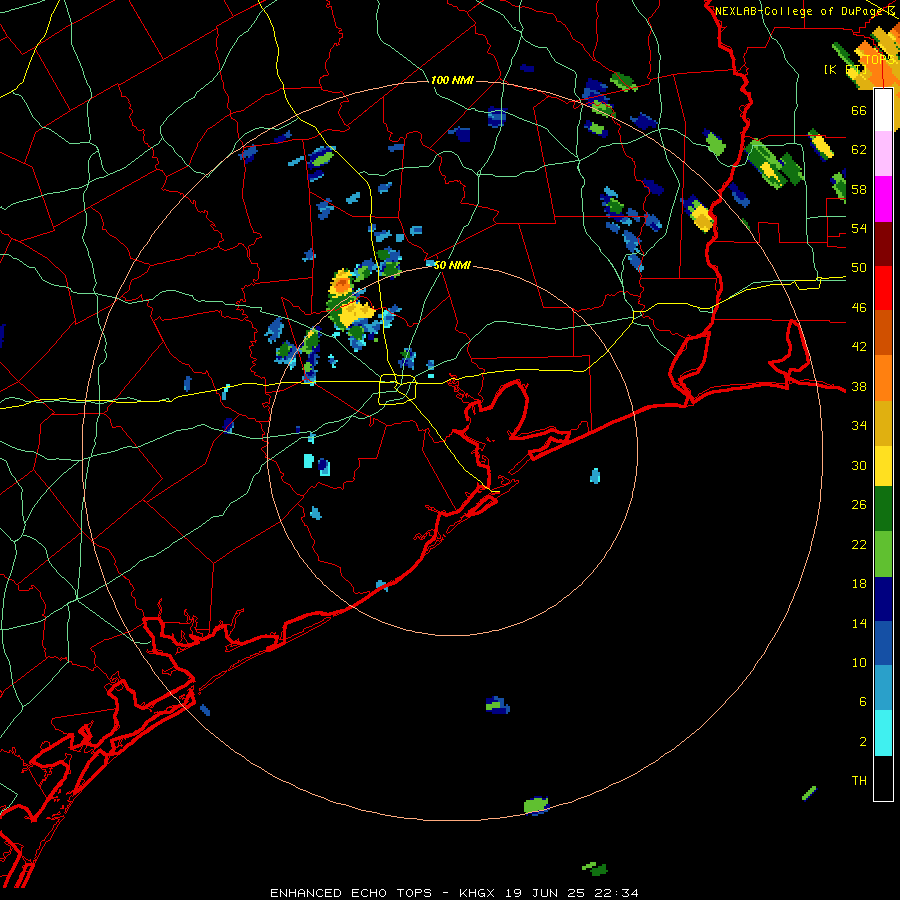Select the 26 value on the legend
900x900 pixels.
click(x=859, y=505)
